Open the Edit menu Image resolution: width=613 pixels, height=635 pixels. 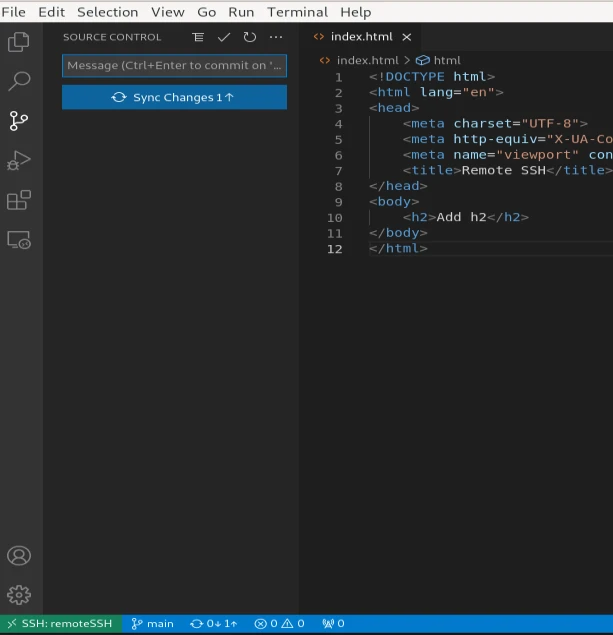[51, 12]
